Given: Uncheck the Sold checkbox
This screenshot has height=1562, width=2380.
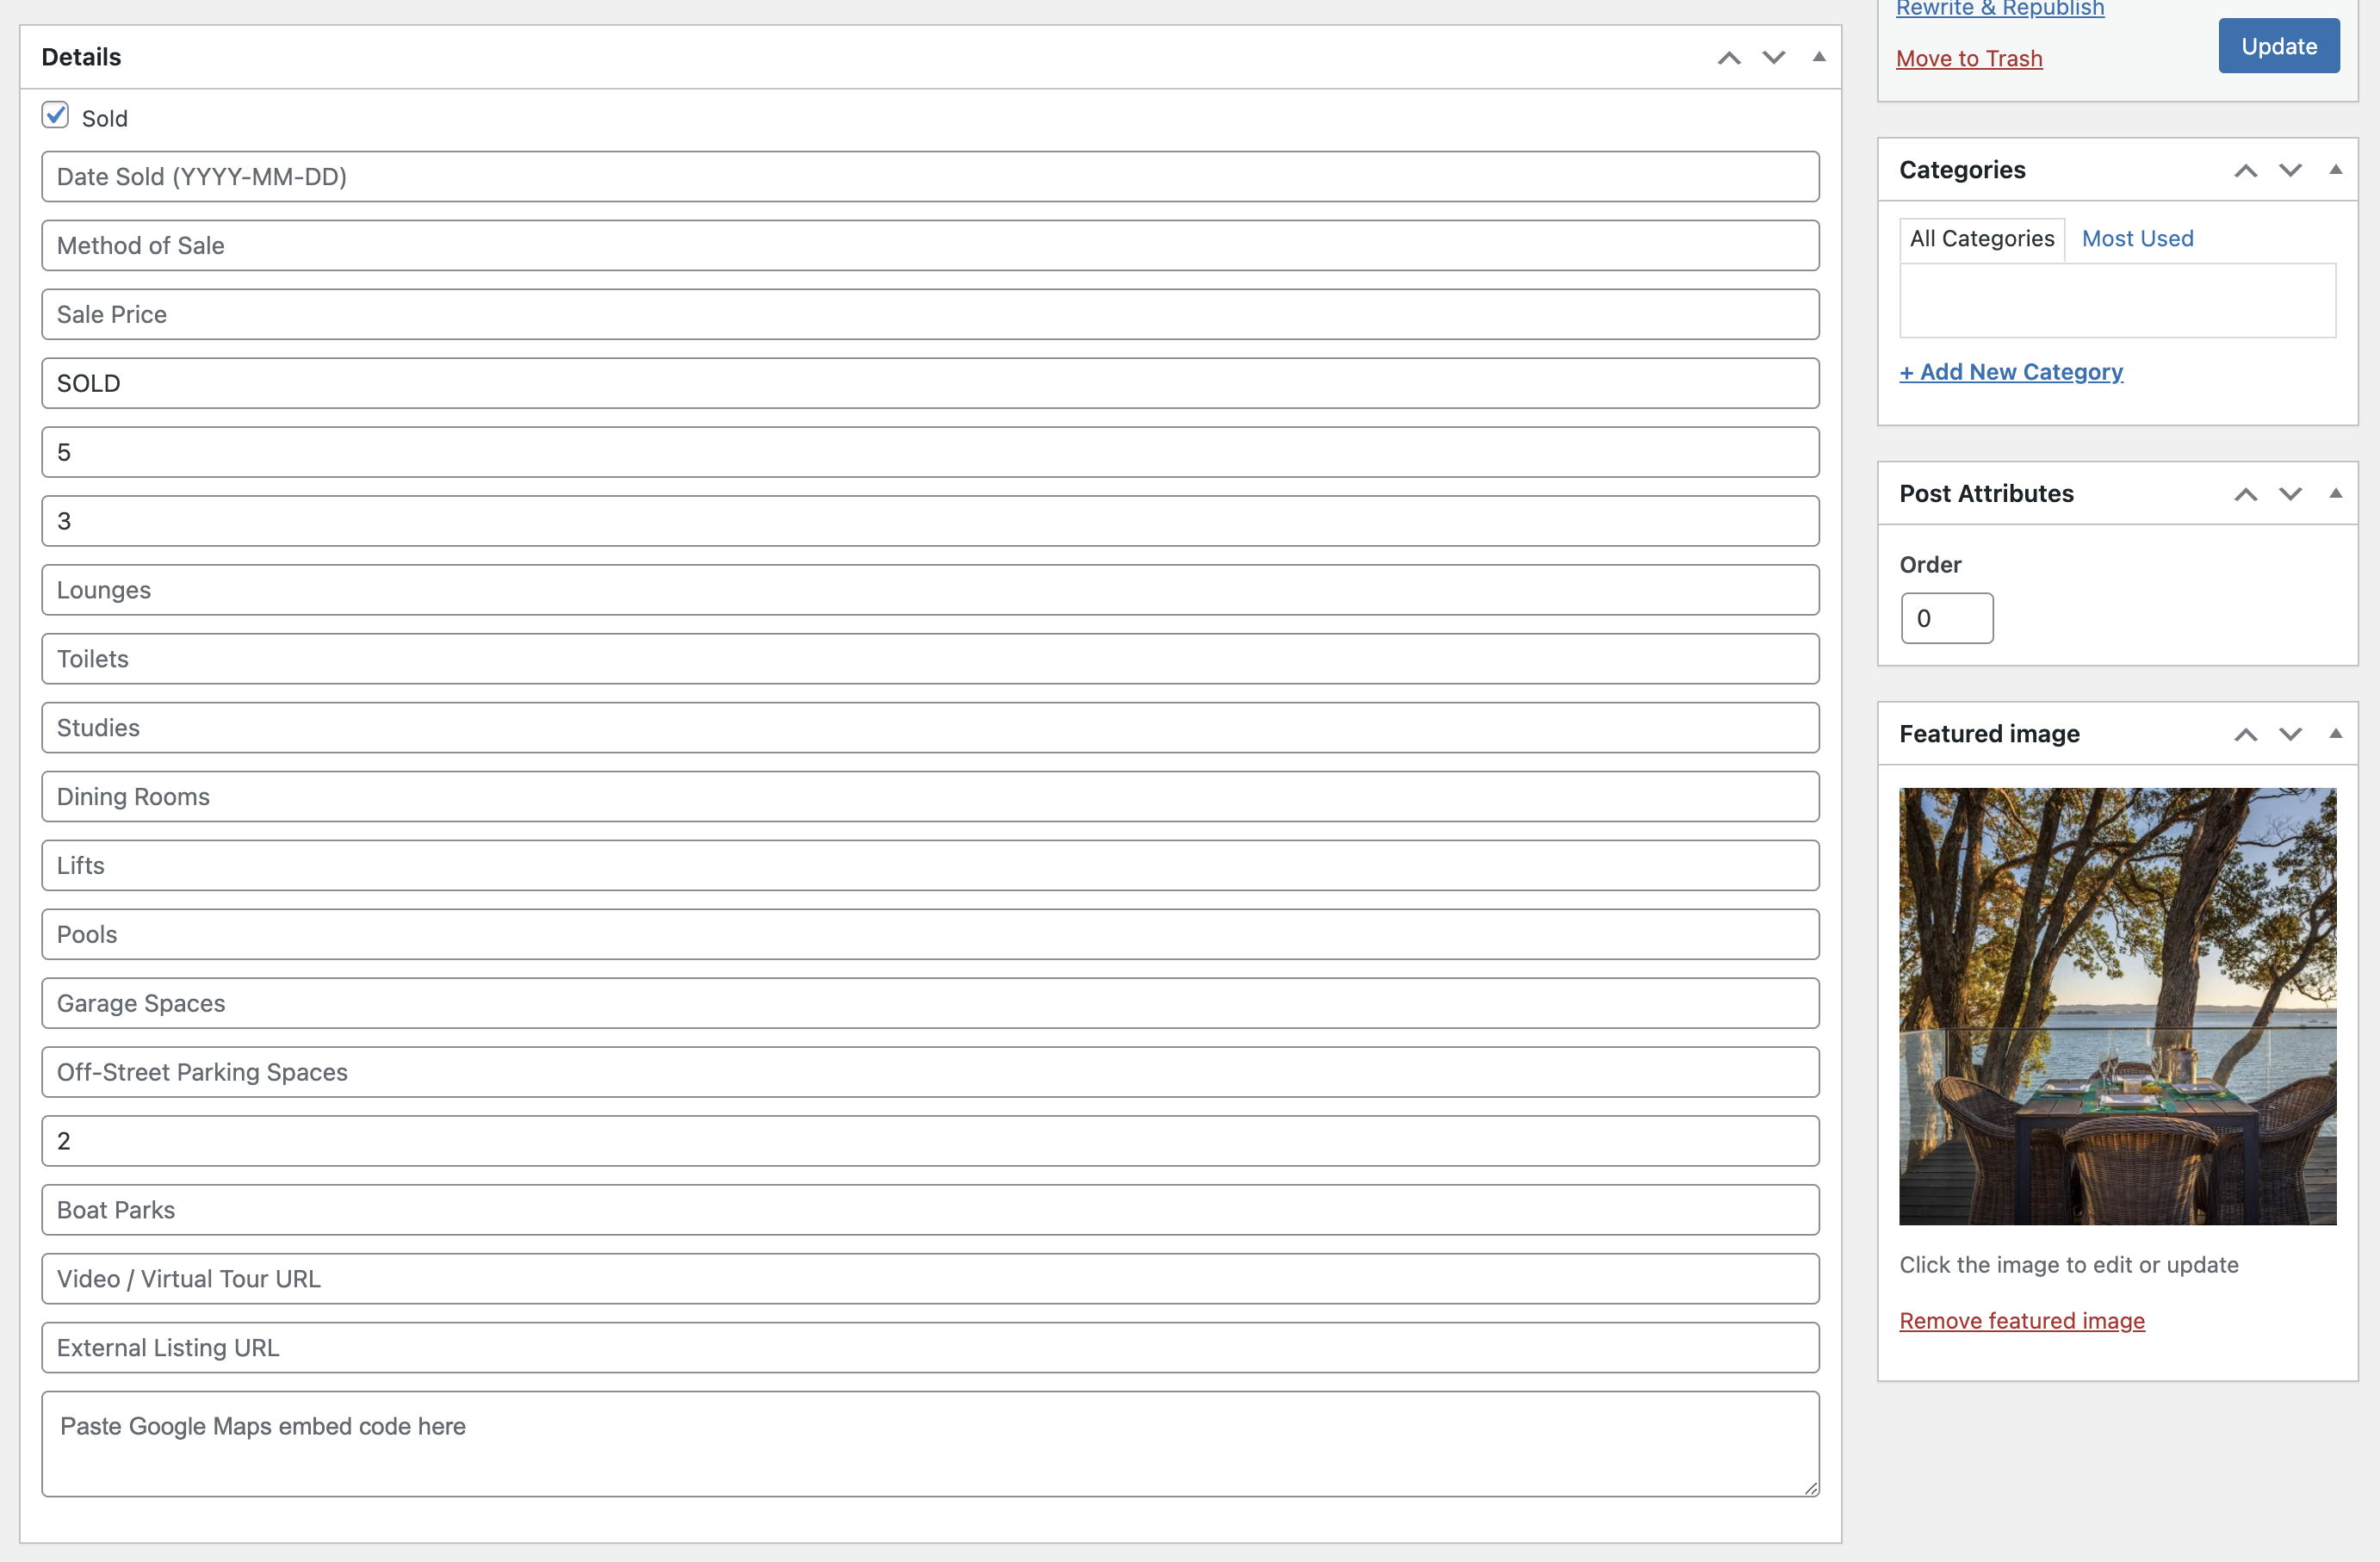Looking at the screenshot, I should click(56, 115).
